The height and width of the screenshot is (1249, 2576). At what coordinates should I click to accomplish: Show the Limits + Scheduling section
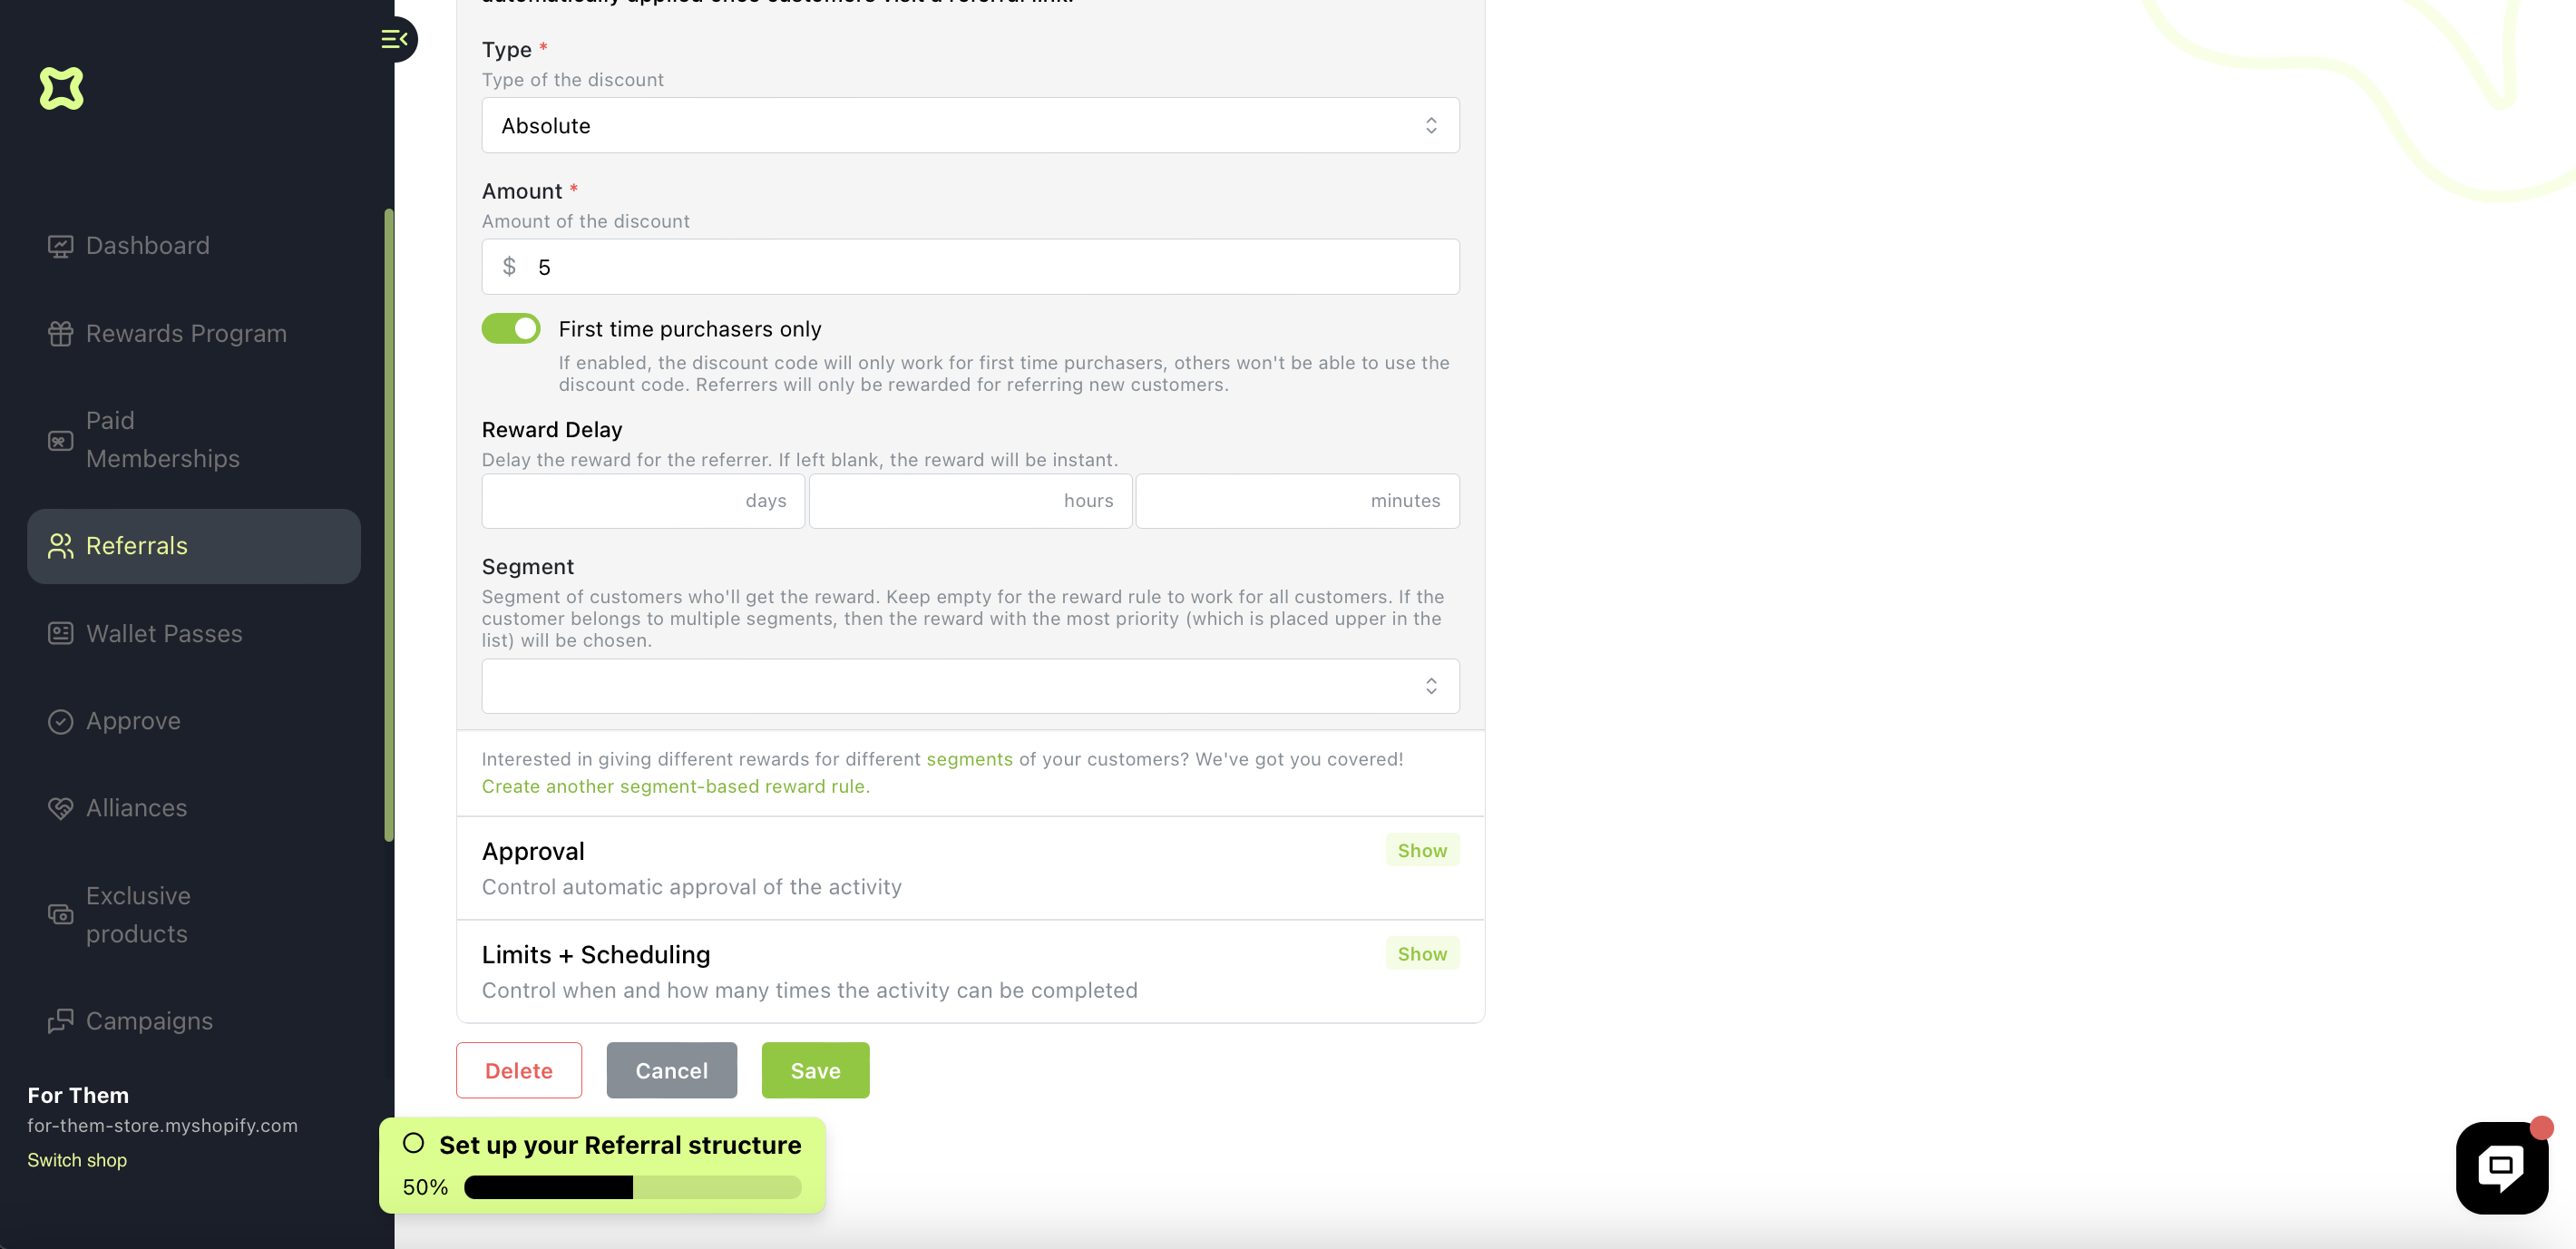coord(1421,954)
